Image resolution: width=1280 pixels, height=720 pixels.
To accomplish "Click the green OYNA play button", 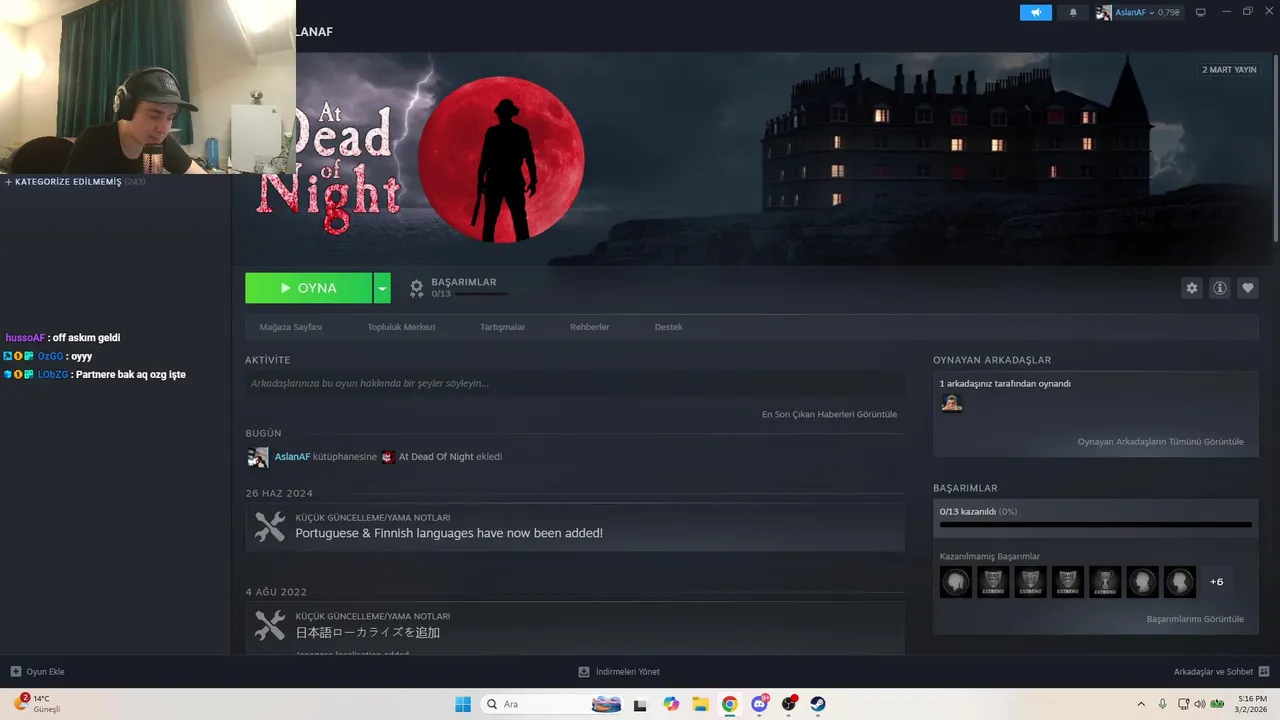I will point(308,288).
